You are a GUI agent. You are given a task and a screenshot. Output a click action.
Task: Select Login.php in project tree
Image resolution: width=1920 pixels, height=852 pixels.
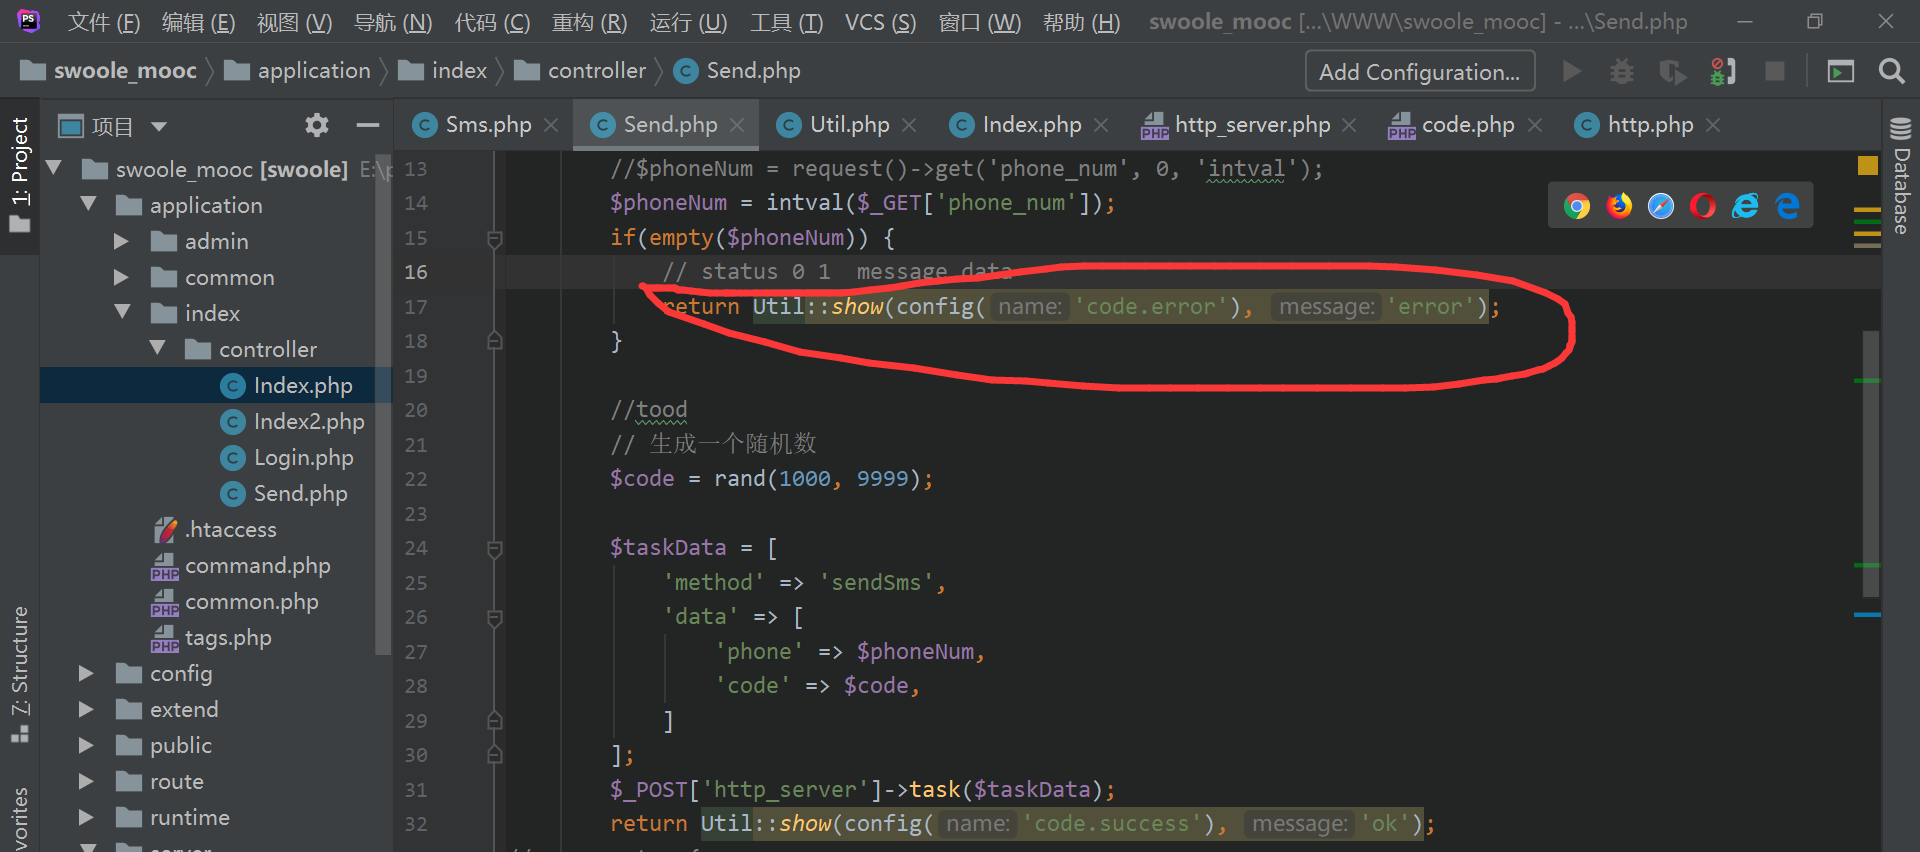pos(303,458)
